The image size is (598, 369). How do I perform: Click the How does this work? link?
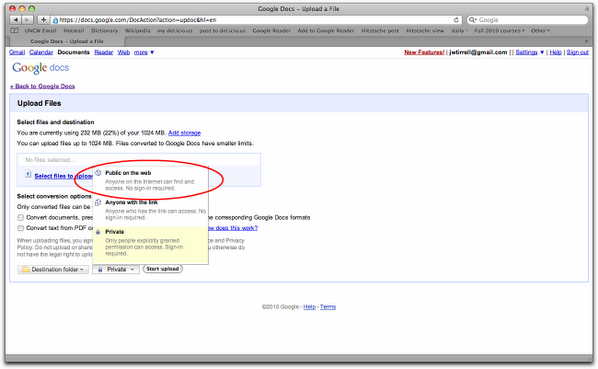pos(233,228)
